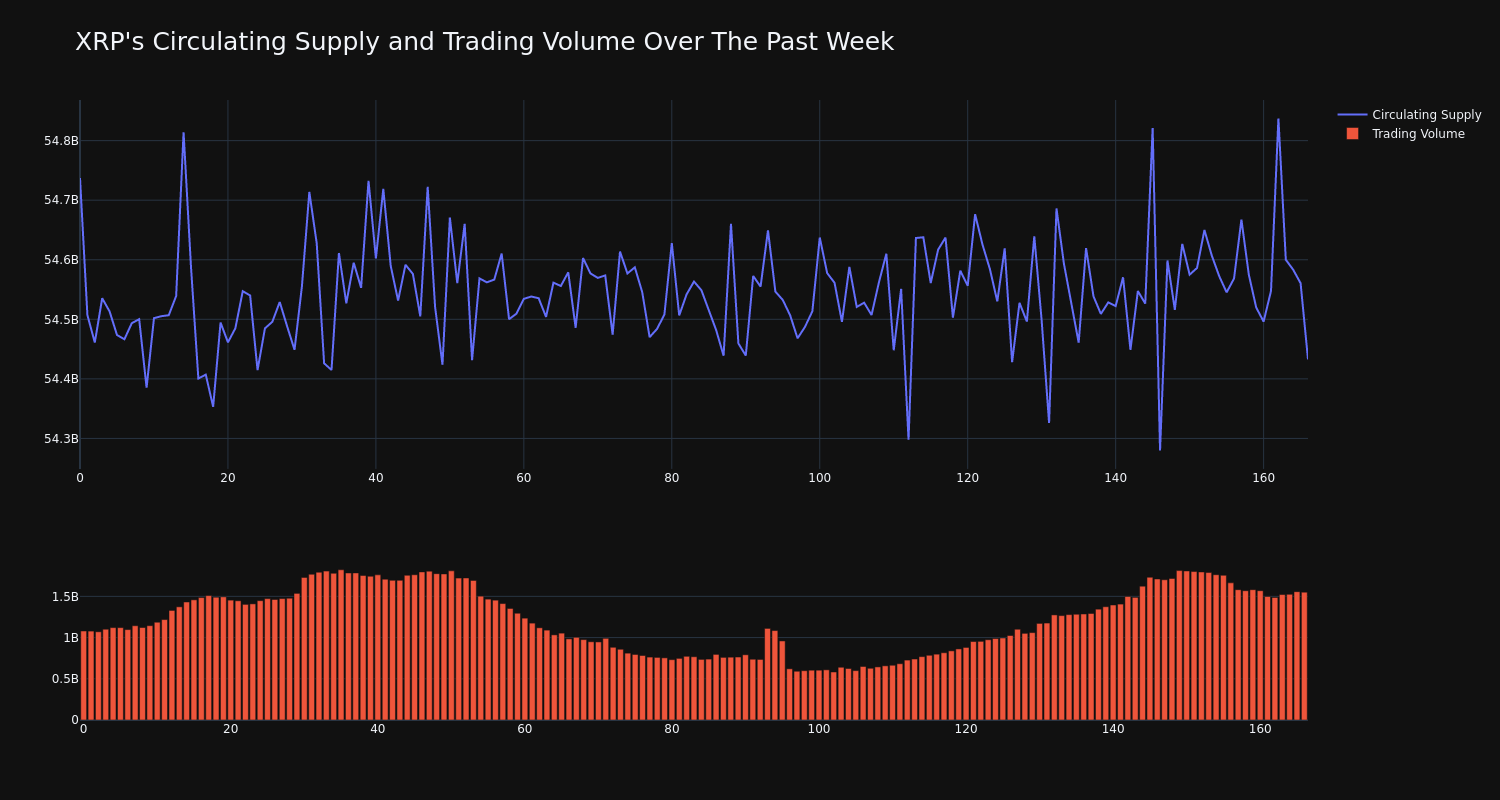Click the 160 x-axis tick of supply chart
This screenshot has height=800, width=1500.
click(1264, 478)
